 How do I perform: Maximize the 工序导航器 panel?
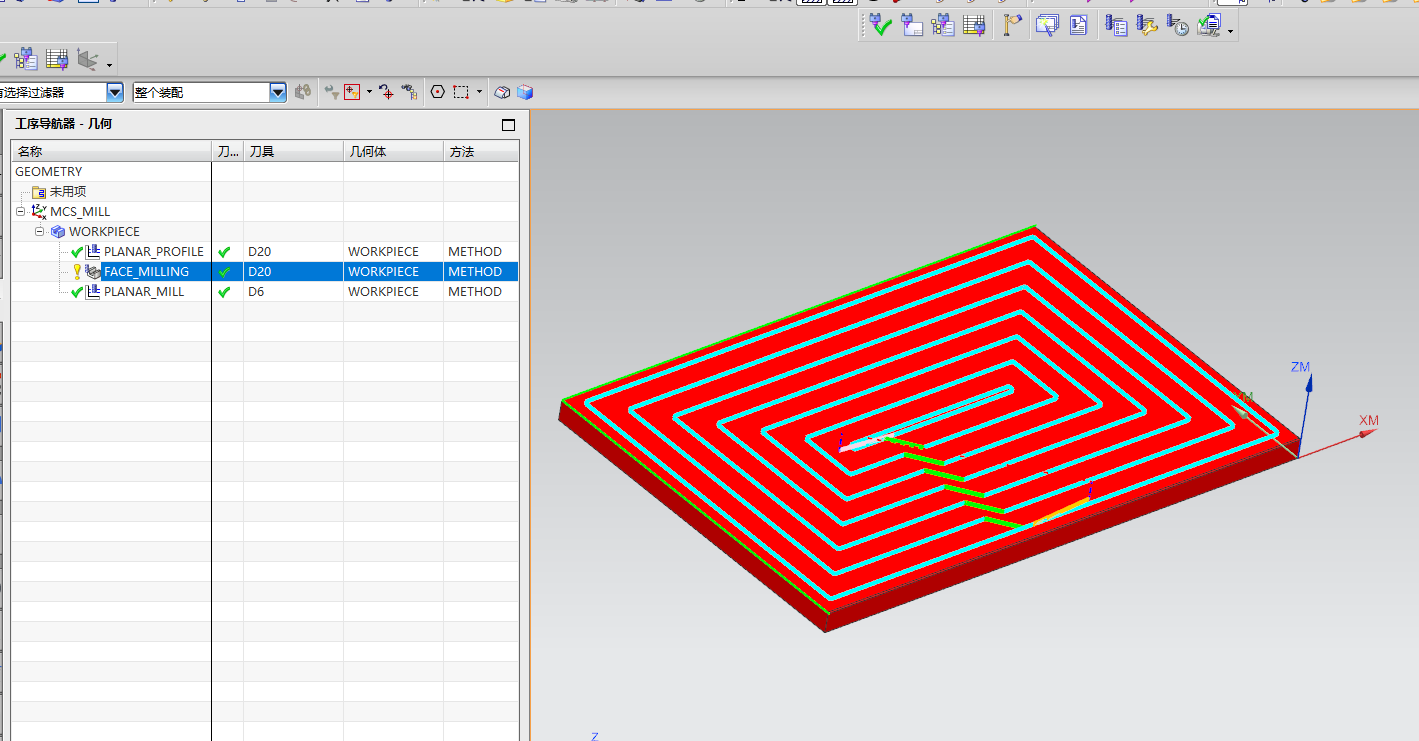coord(508,125)
